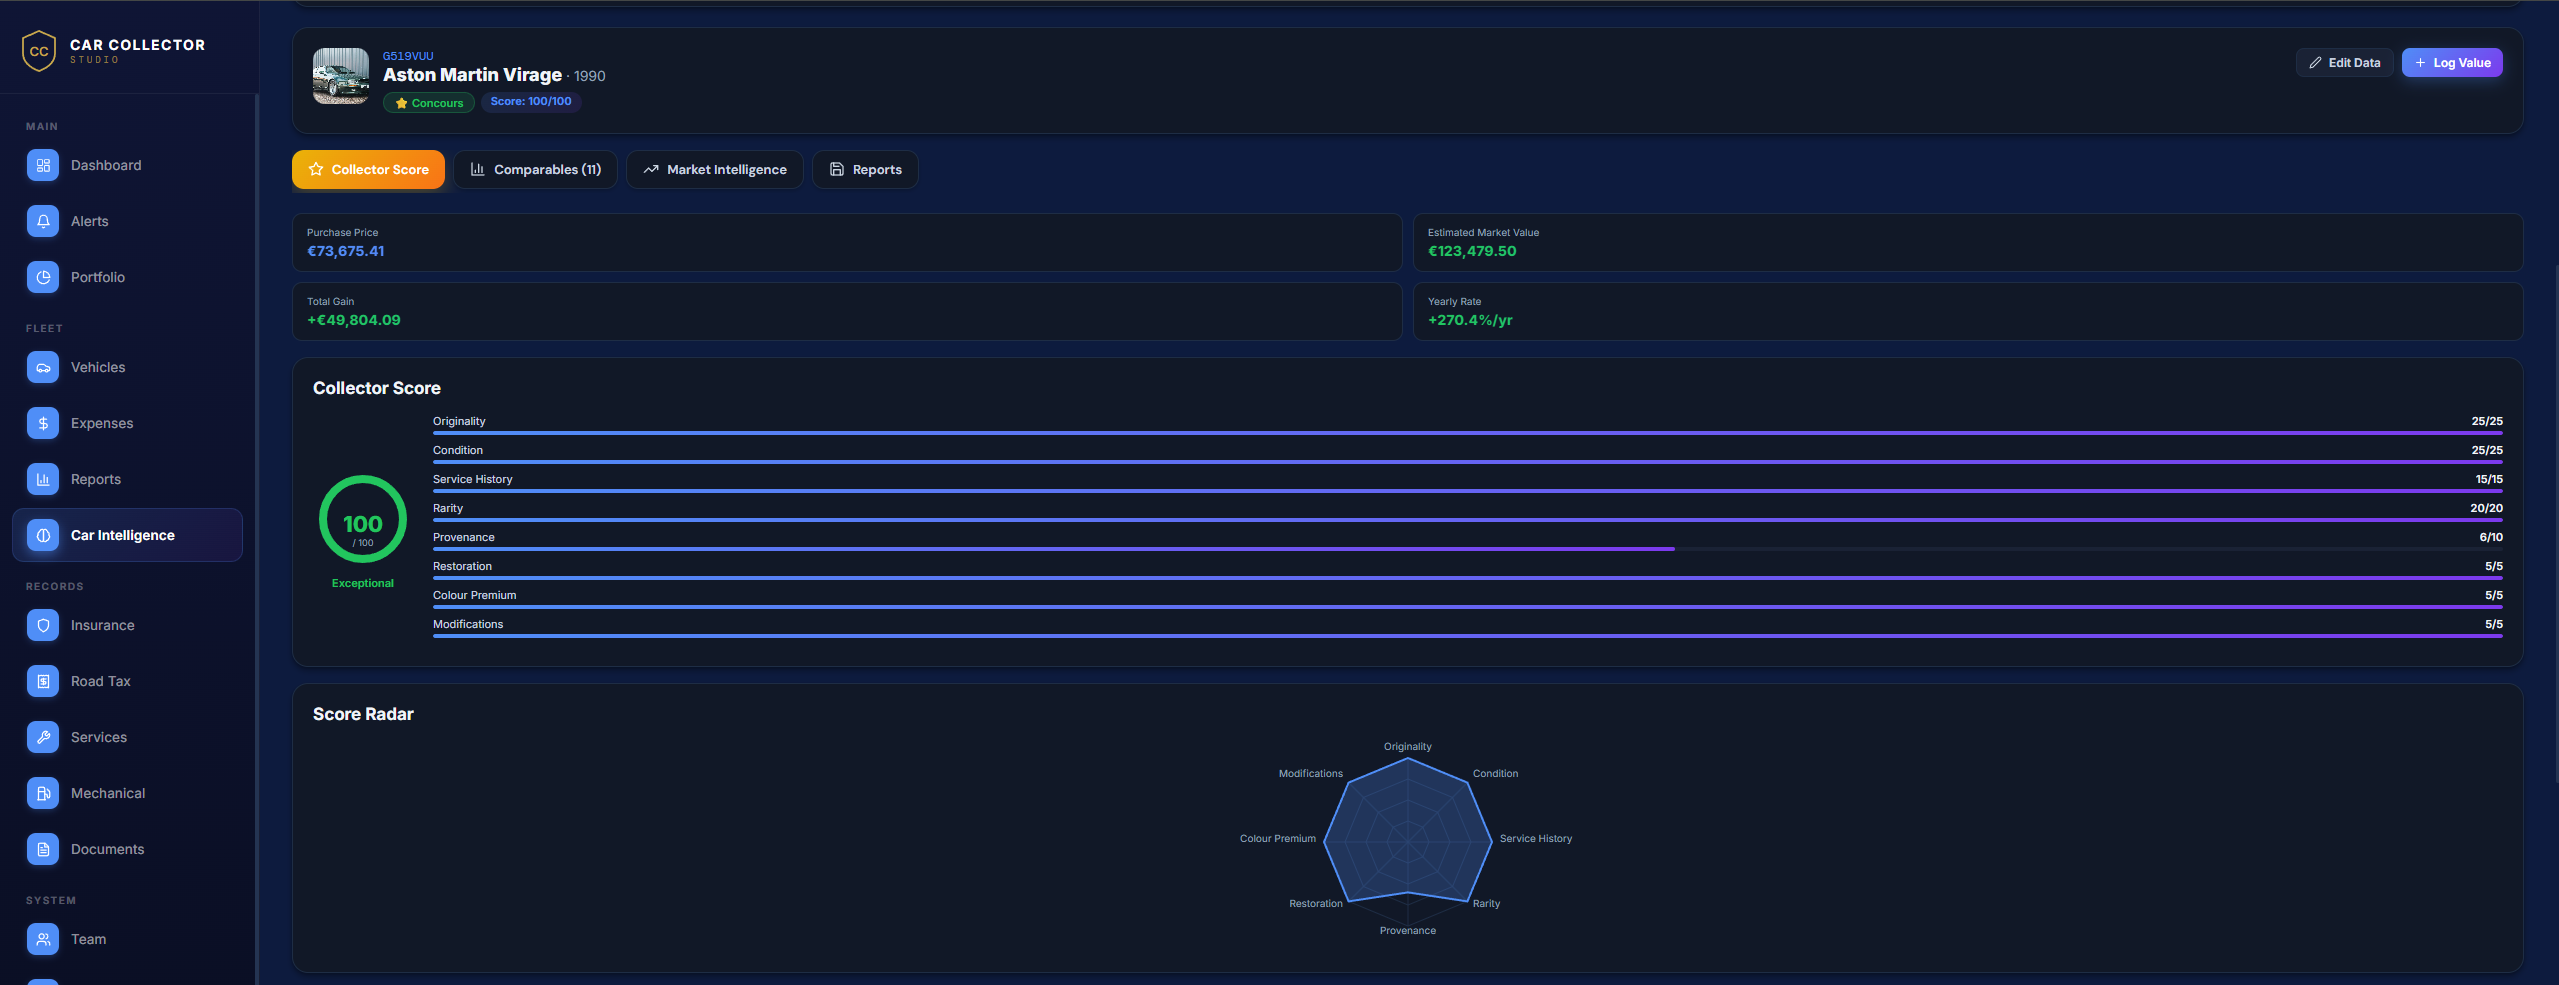Click the Condition 25/25 score value
The width and height of the screenshot is (2559, 985).
[x=2487, y=450]
